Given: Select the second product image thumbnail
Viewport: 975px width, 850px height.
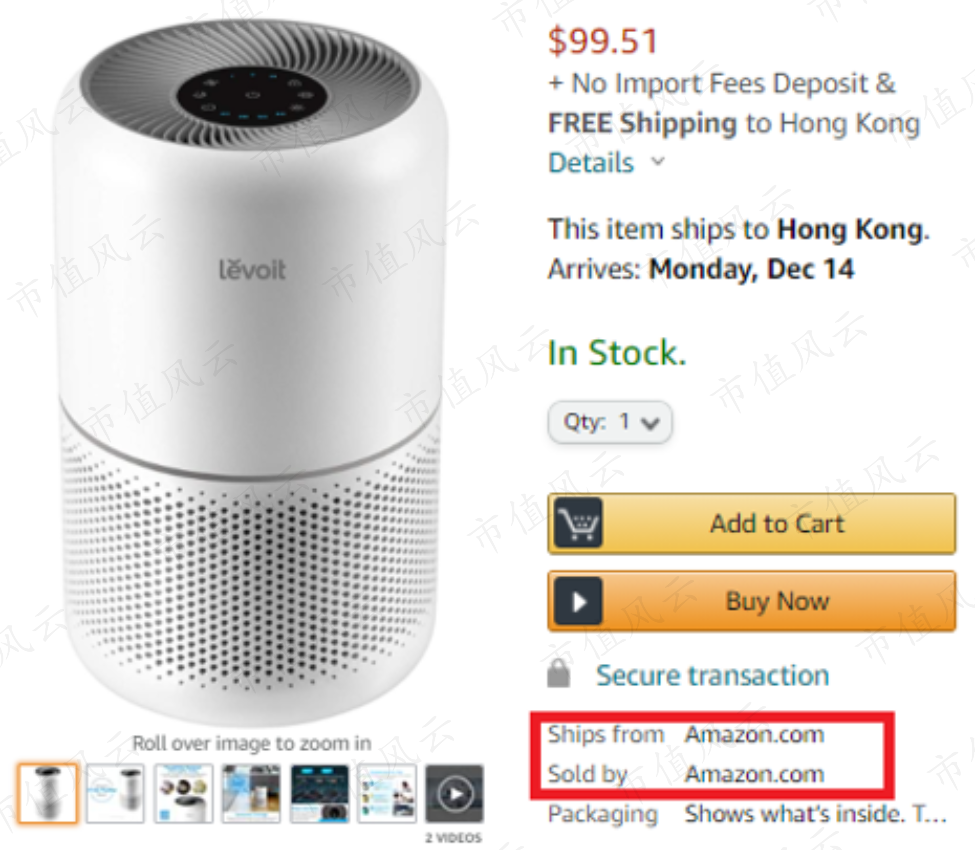Looking at the screenshot, I should (x=115, y=794).
